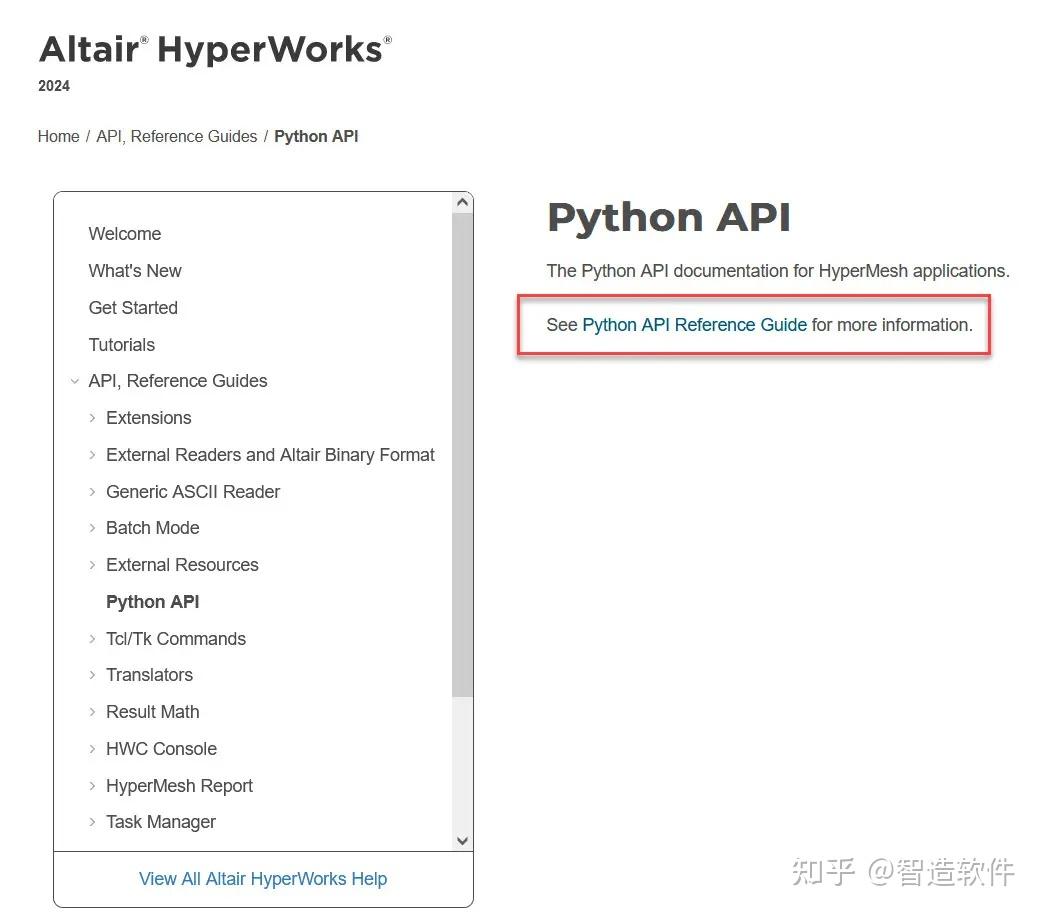Screen dimensions: 1042x915
Task: Open the Tutorials section
Action: (121, 344)
